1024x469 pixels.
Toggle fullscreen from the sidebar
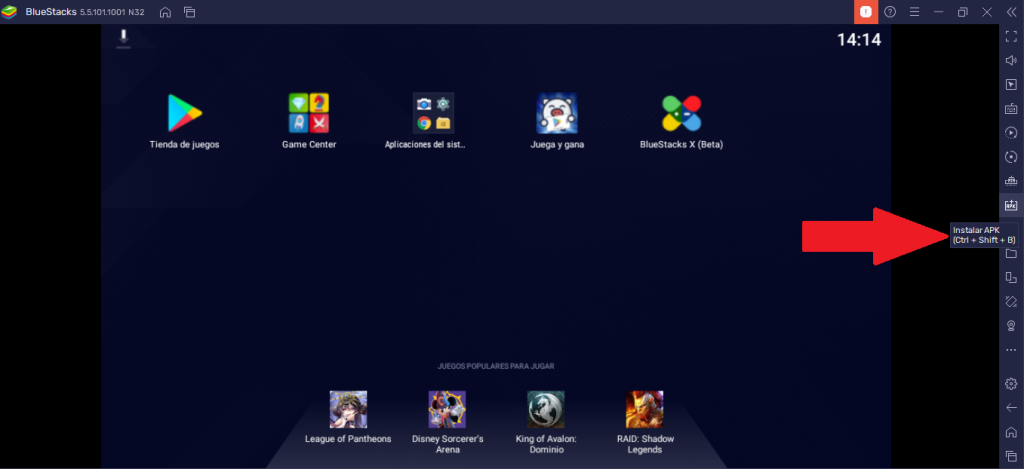click(x=1011, y=37)
